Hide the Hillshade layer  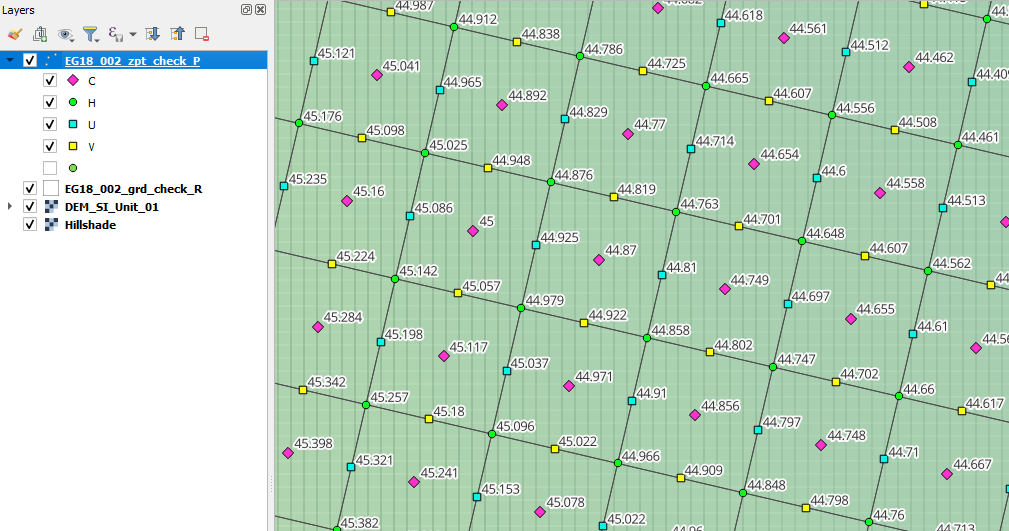30,225
